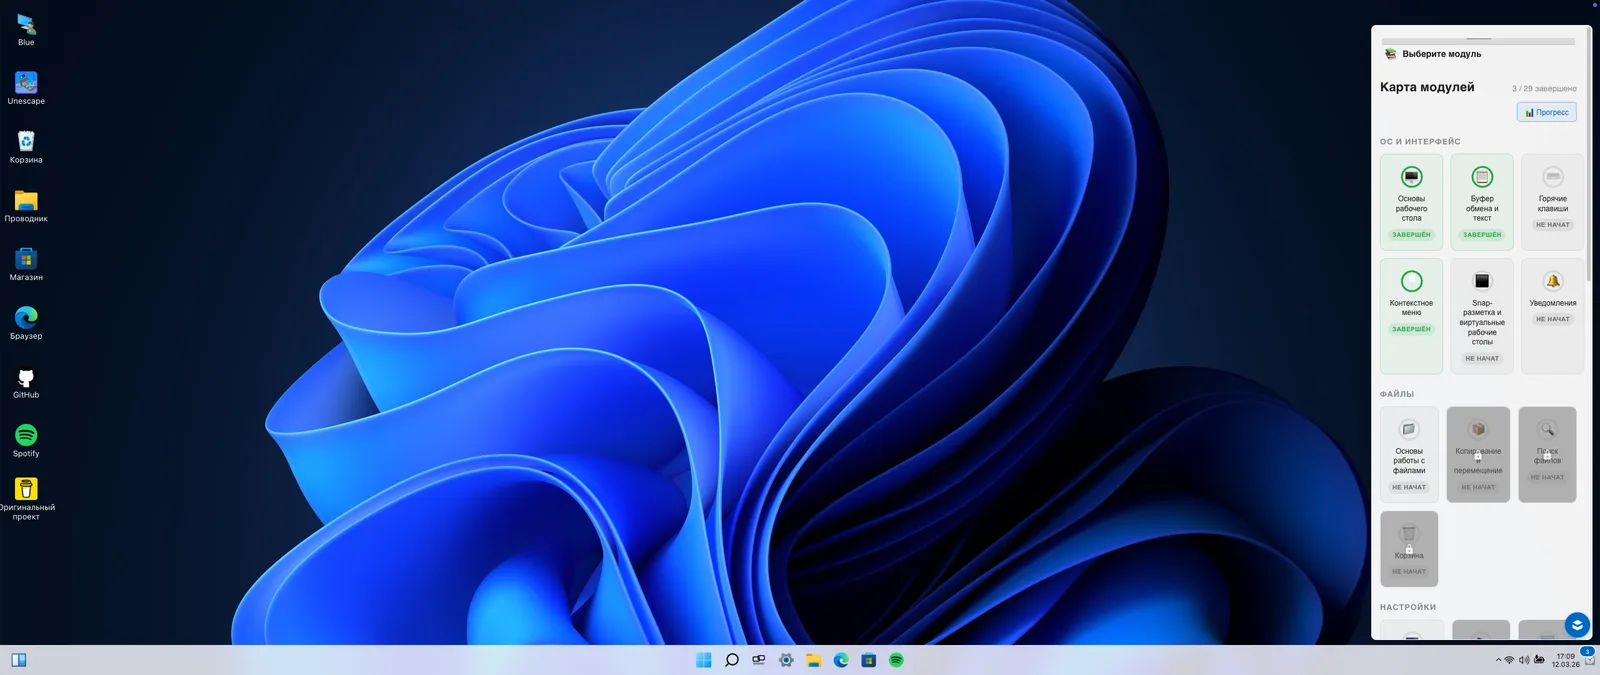Click the volume icon in system tray

[x=1524, y=660]
